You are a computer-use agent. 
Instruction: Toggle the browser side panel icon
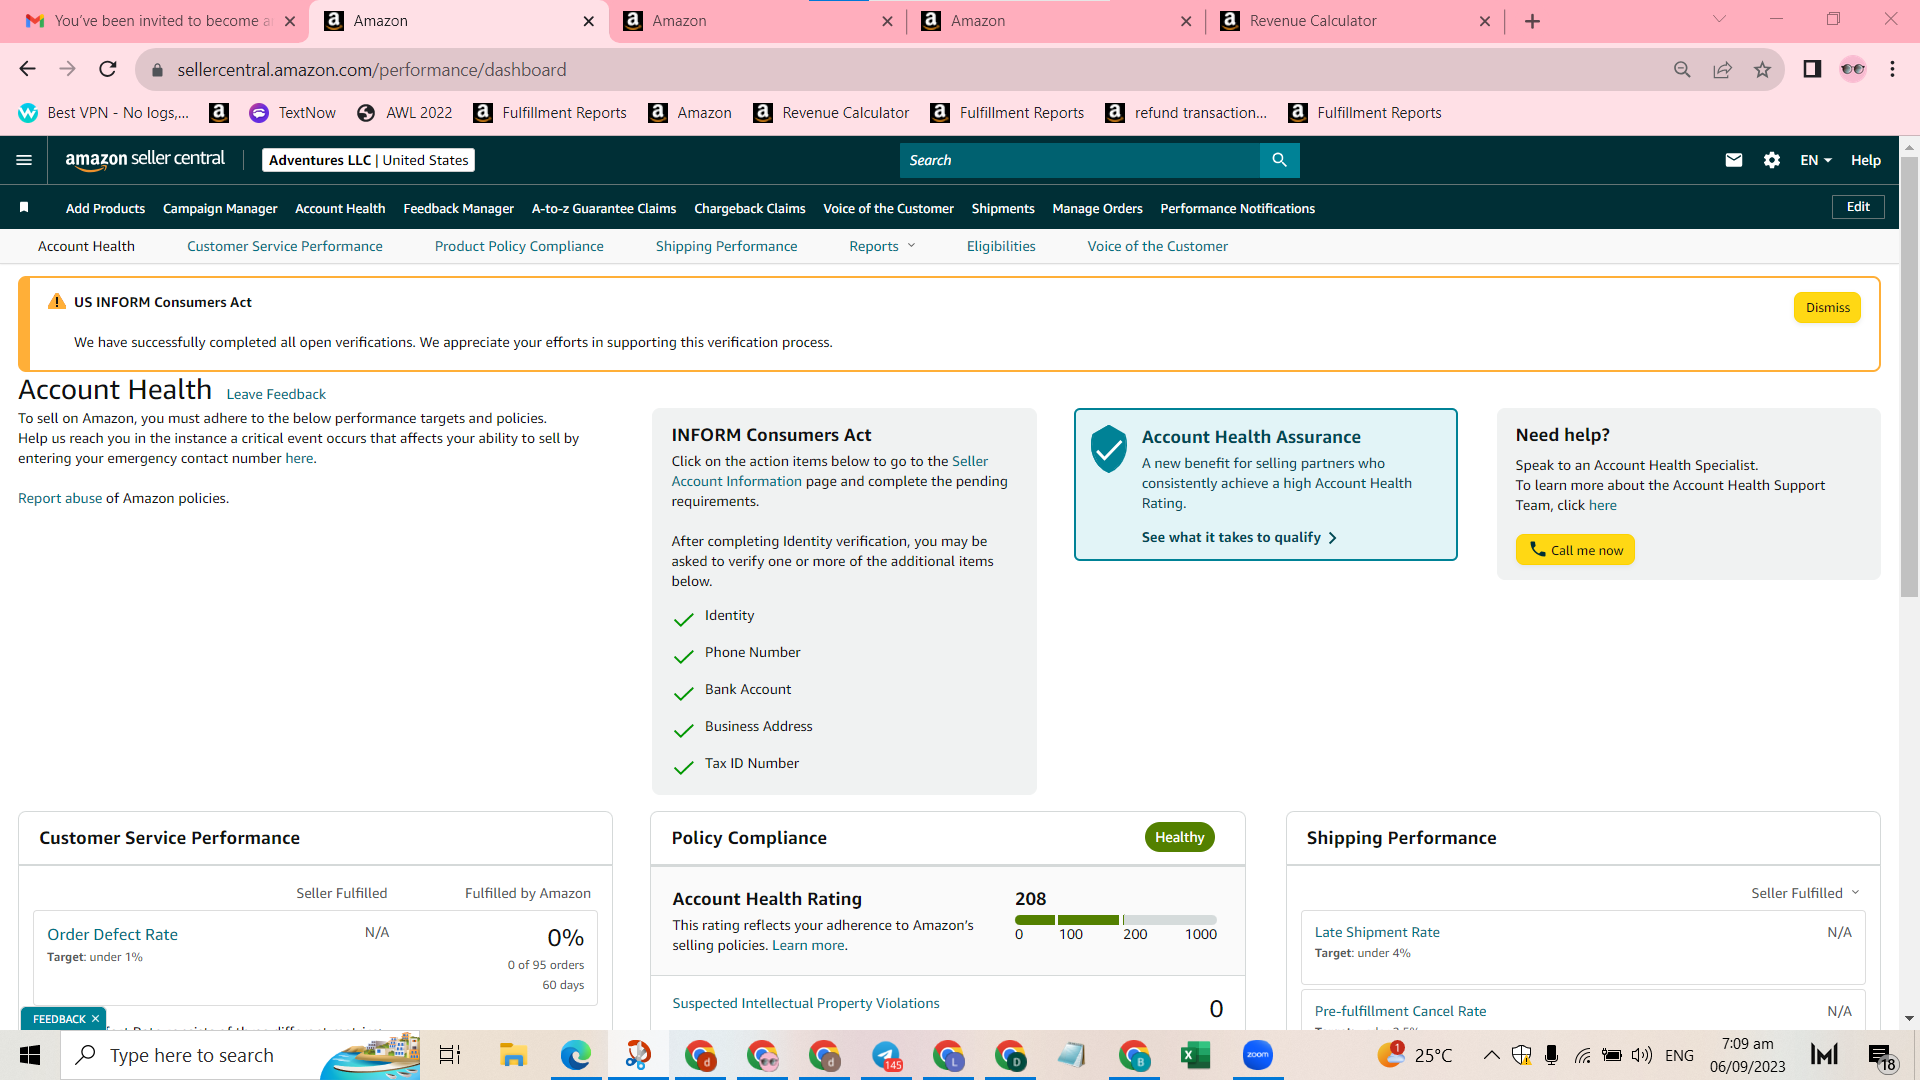1812,69
